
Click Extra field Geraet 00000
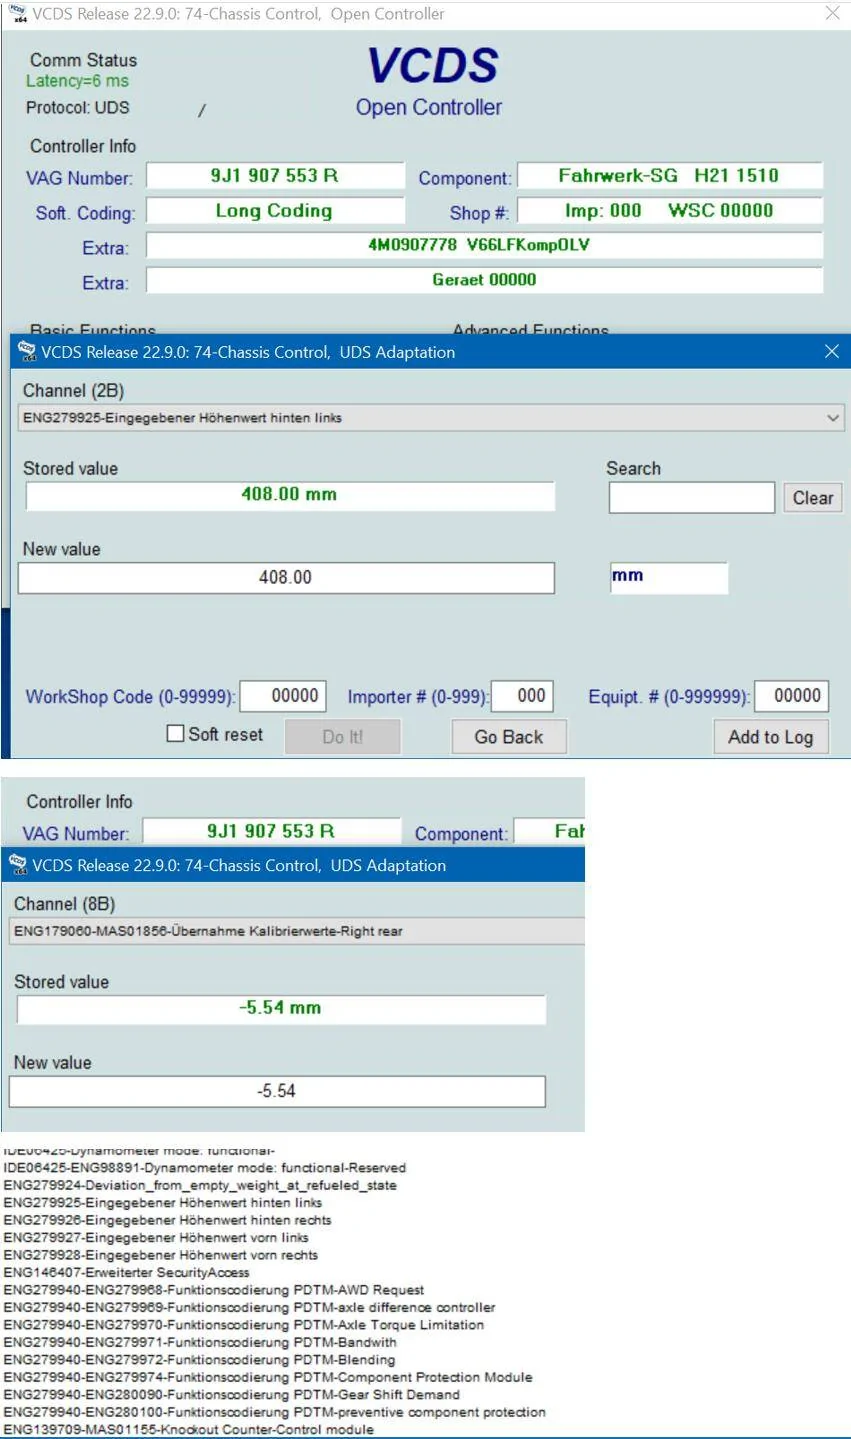[485, 280]
